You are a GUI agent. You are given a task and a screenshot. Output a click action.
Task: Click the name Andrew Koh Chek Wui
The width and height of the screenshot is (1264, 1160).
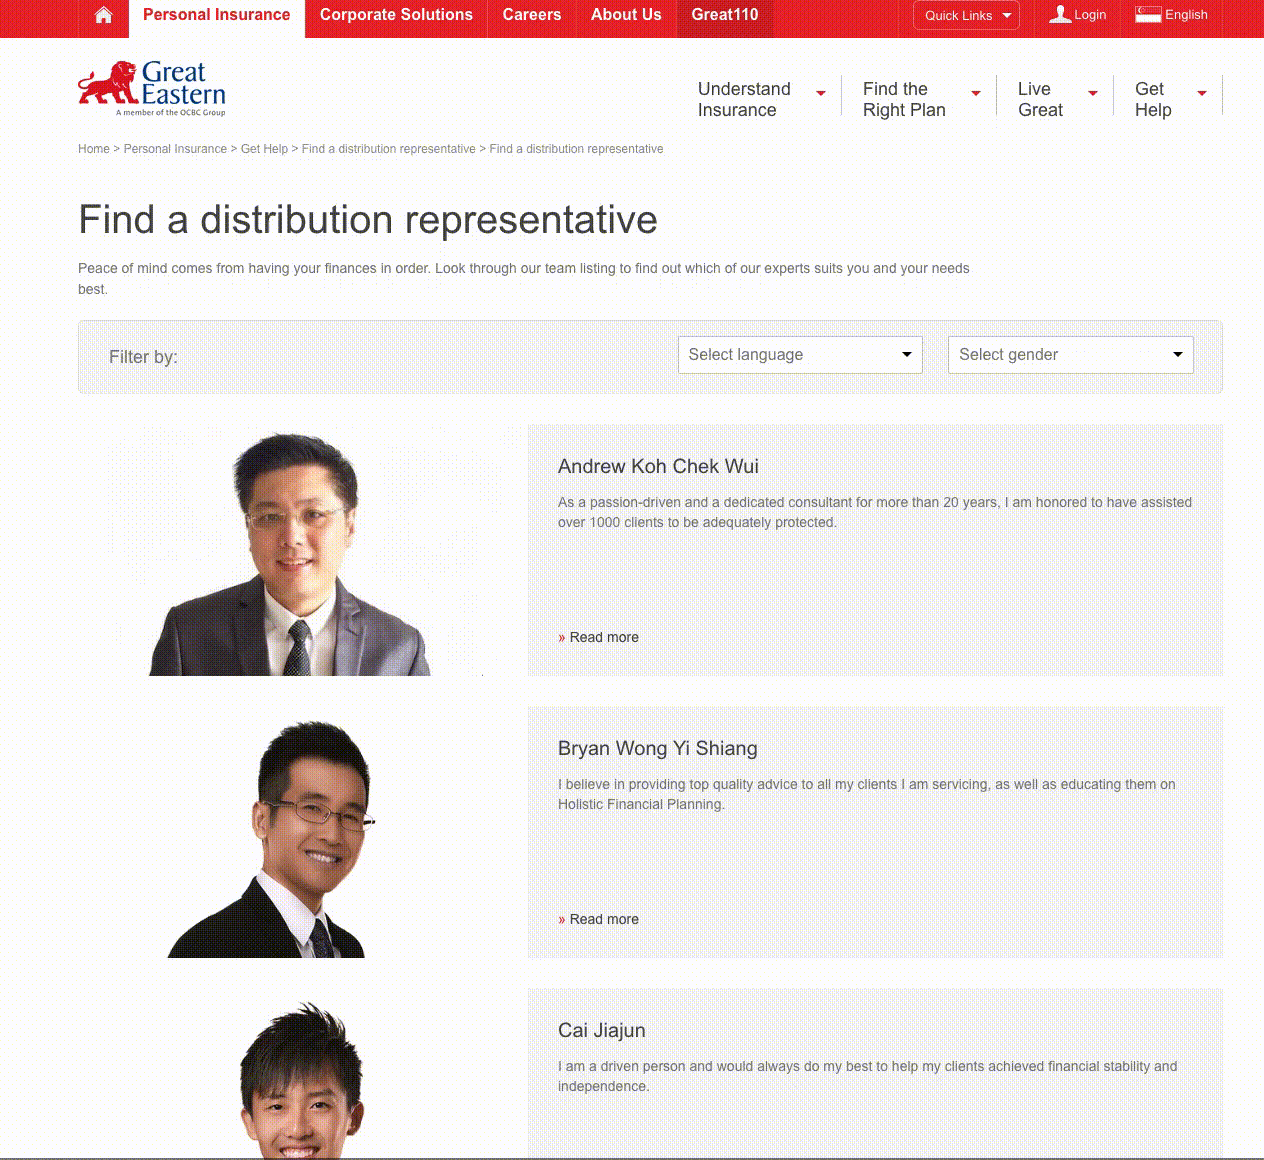[658, 466]
